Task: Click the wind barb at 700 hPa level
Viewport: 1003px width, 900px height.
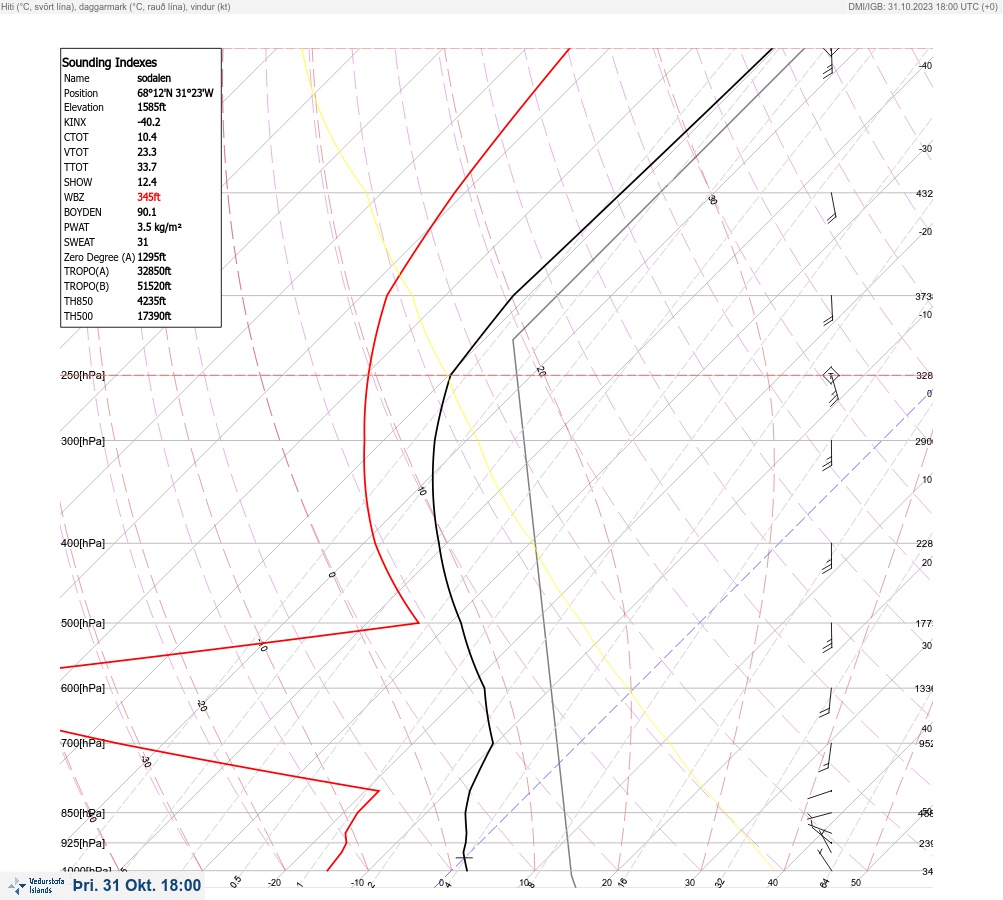Action: 825,757
